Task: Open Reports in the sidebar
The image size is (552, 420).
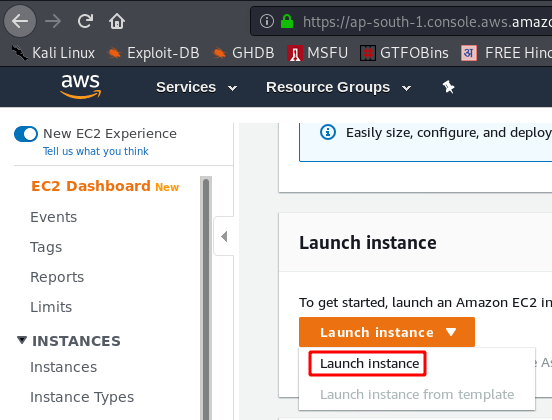Action: 57,277
